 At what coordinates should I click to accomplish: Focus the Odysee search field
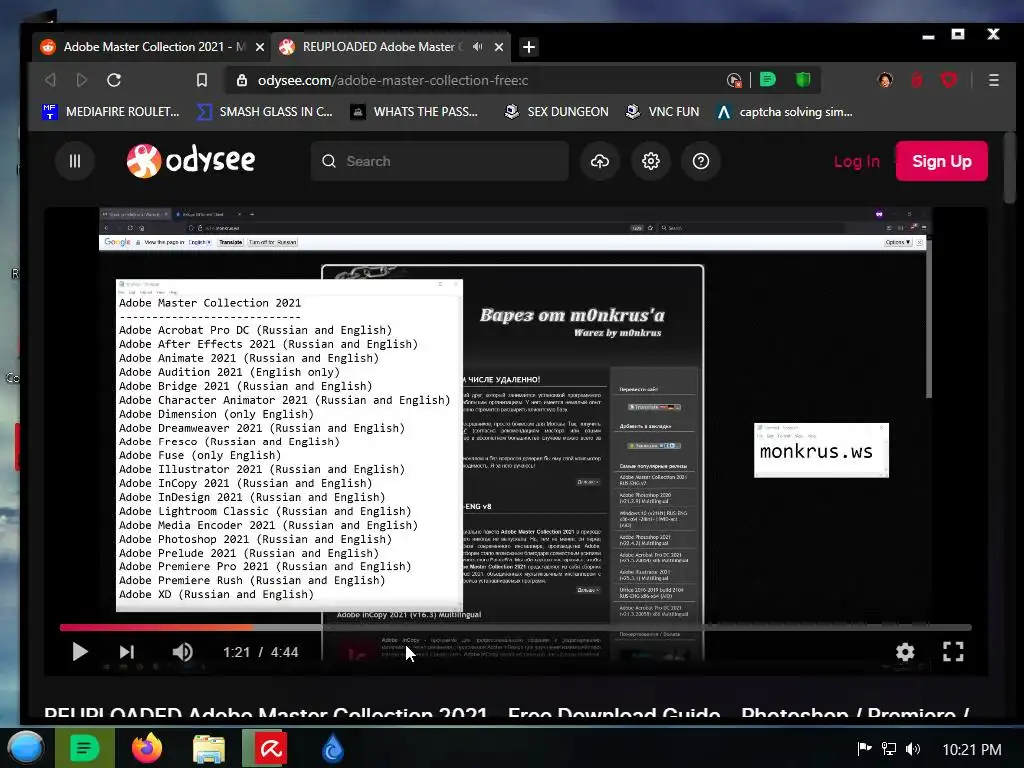(x=440, y=161)
